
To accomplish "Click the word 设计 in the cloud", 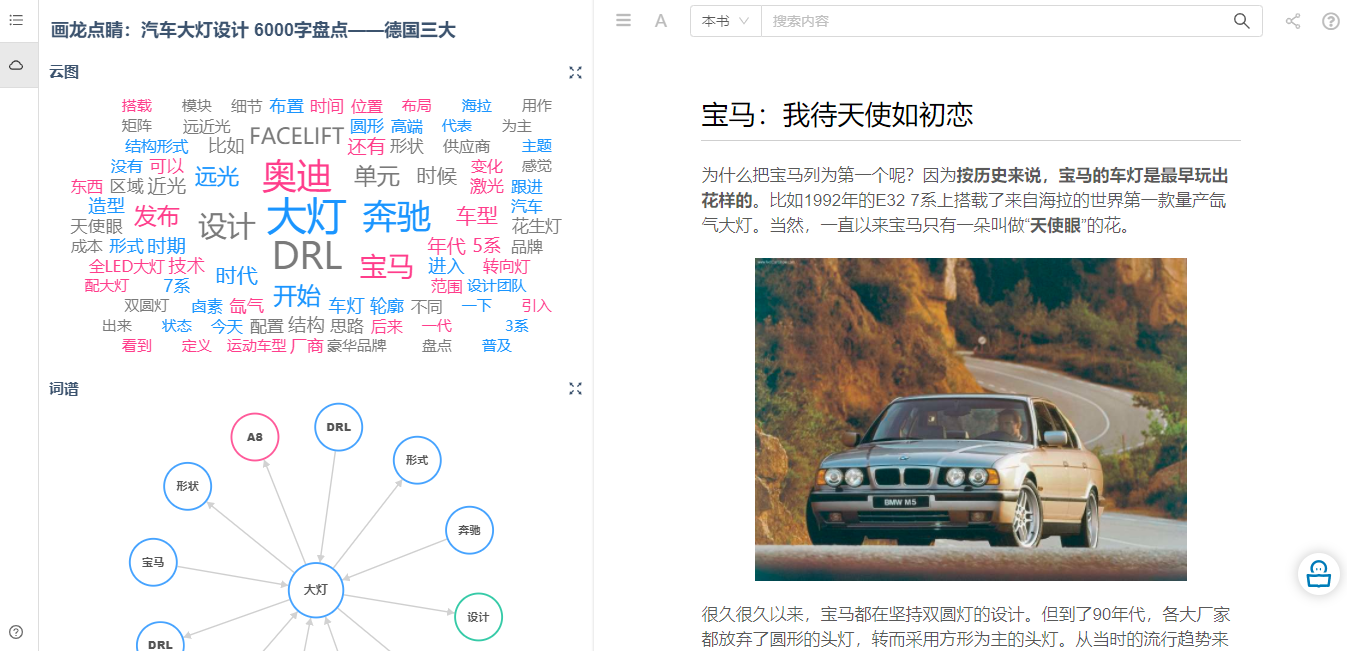I will pyautogui.click(x=226, y=226).
